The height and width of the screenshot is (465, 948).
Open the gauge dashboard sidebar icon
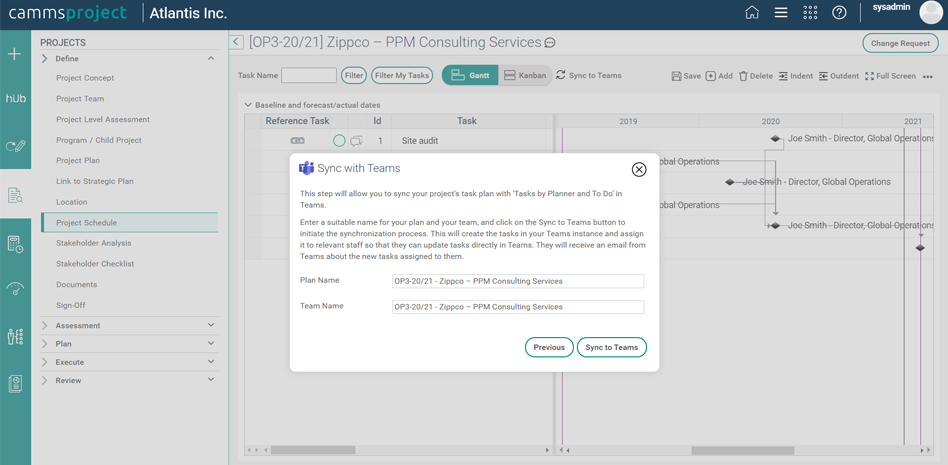point(15,288)
